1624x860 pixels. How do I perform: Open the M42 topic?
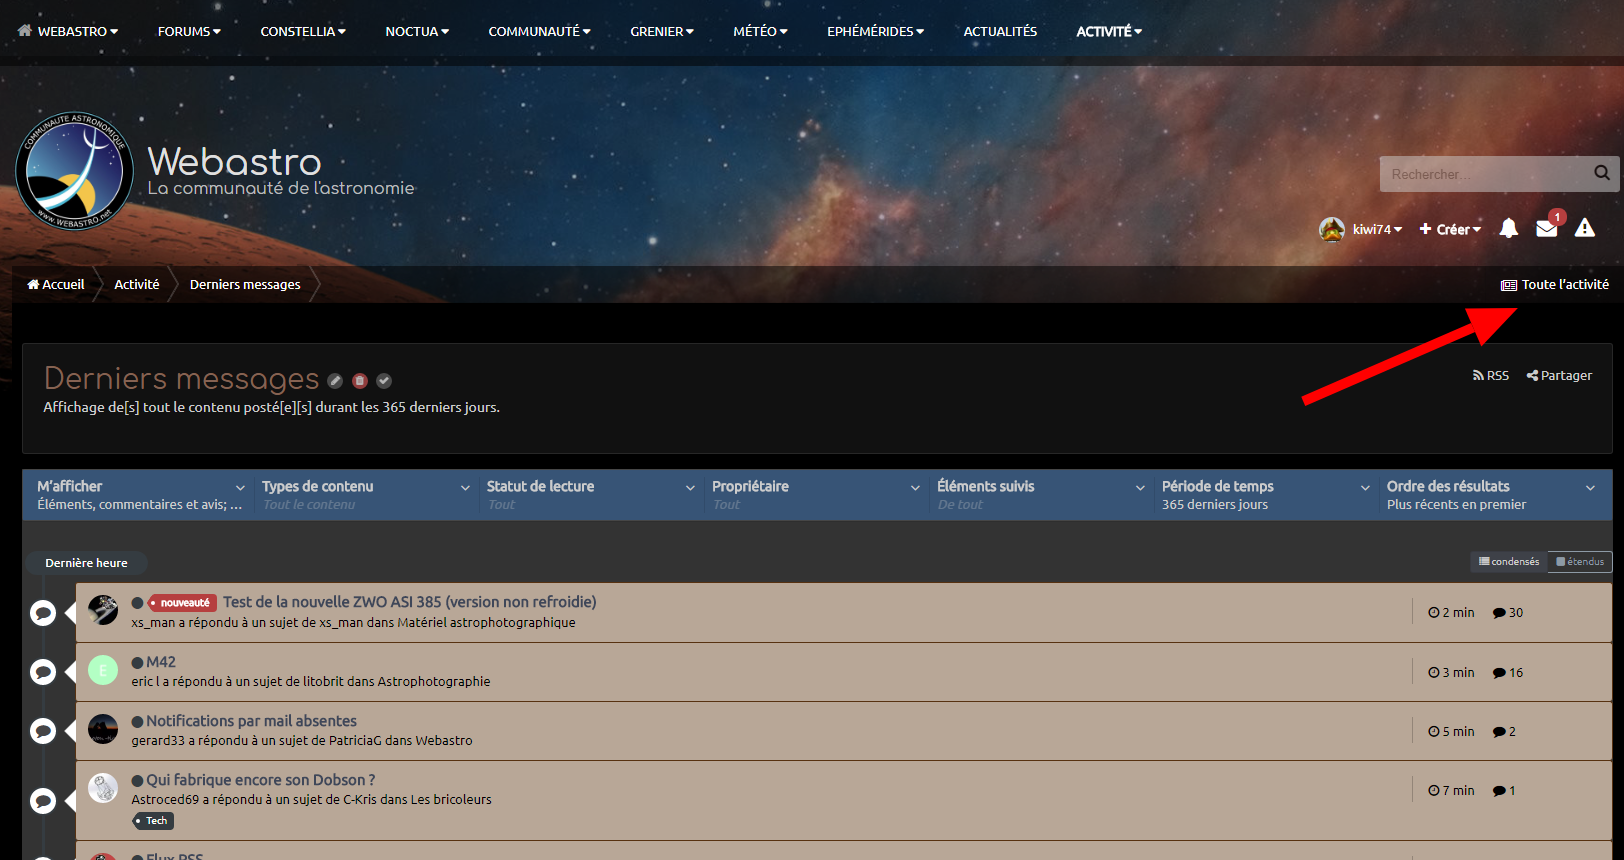pos(161,662)
